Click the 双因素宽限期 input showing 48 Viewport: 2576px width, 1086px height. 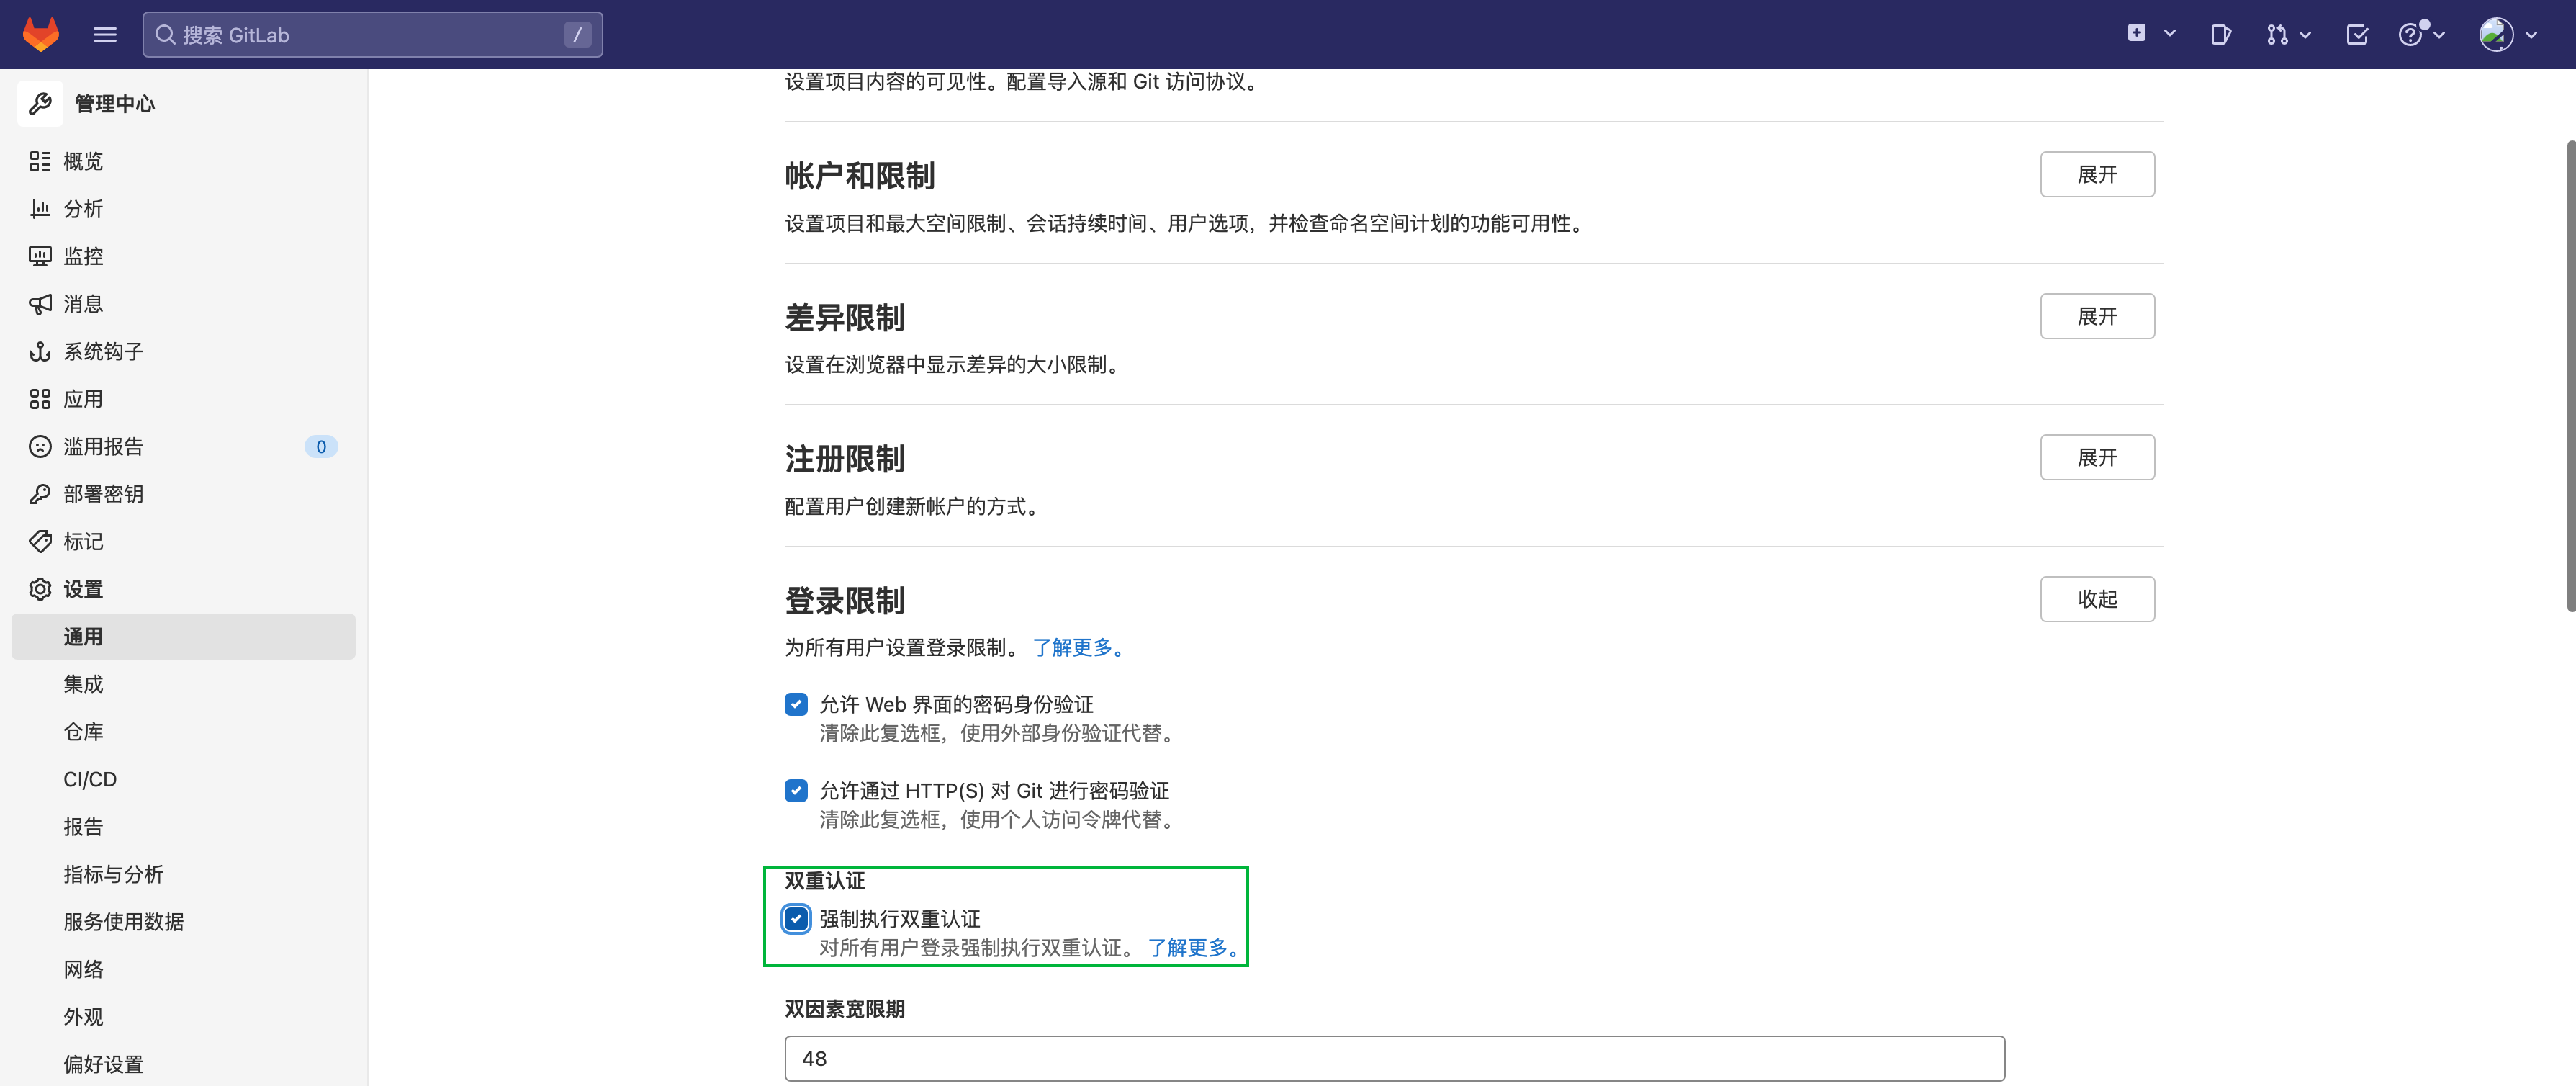coord(1394,1058)
